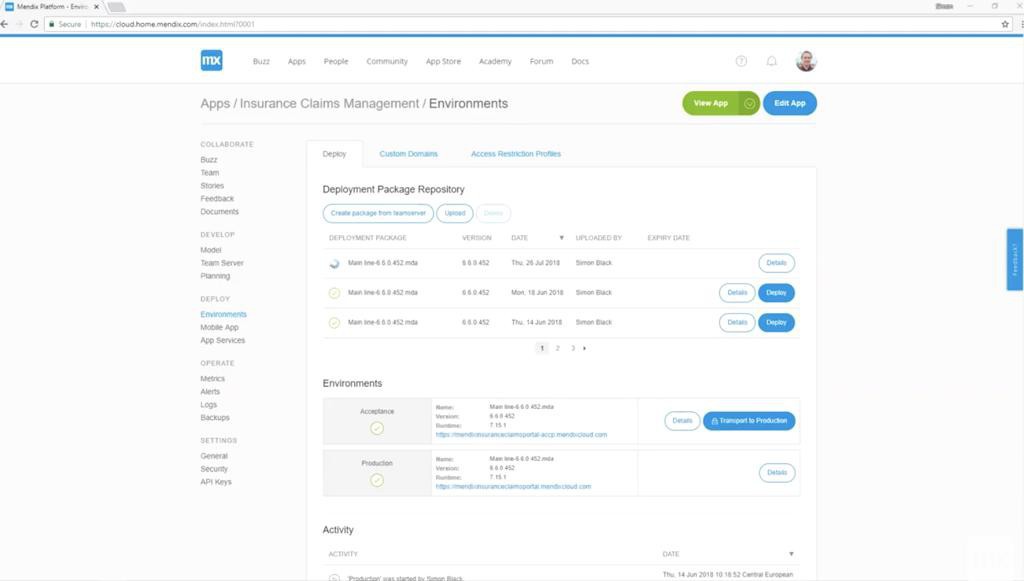Click the status check for Mon, 18 Jun package
This screenshot has width=1024, height=581.
[334, 293]
